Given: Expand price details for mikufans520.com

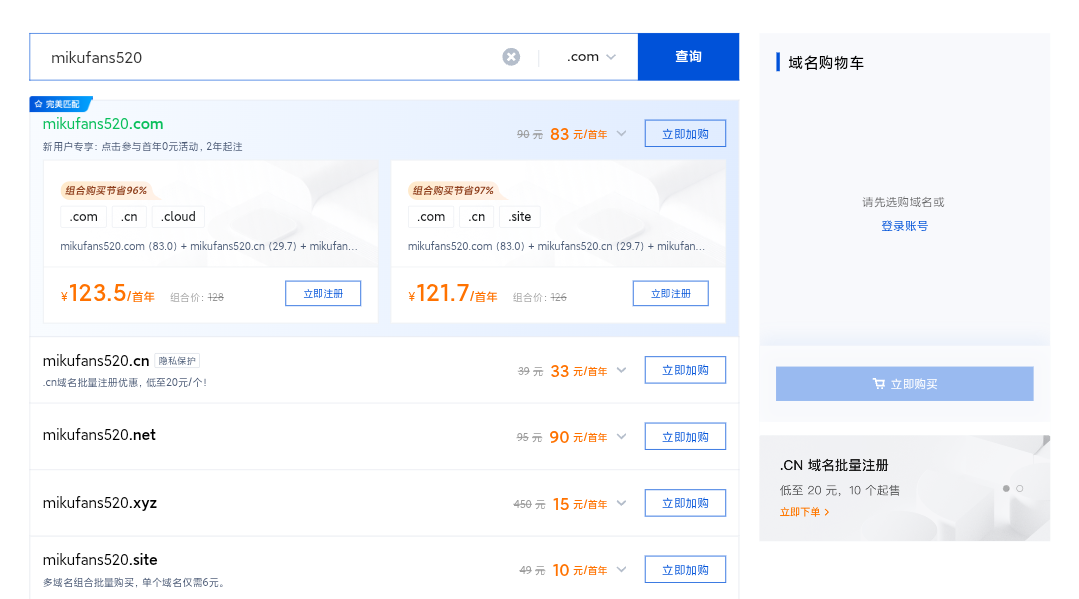Looking at the screenshot, I should point(621,134).
